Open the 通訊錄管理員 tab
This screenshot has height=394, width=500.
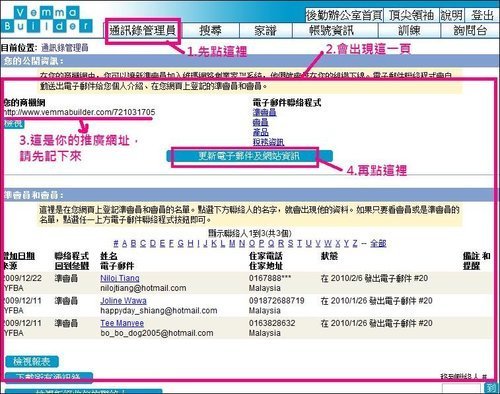(x=143, y=31)
